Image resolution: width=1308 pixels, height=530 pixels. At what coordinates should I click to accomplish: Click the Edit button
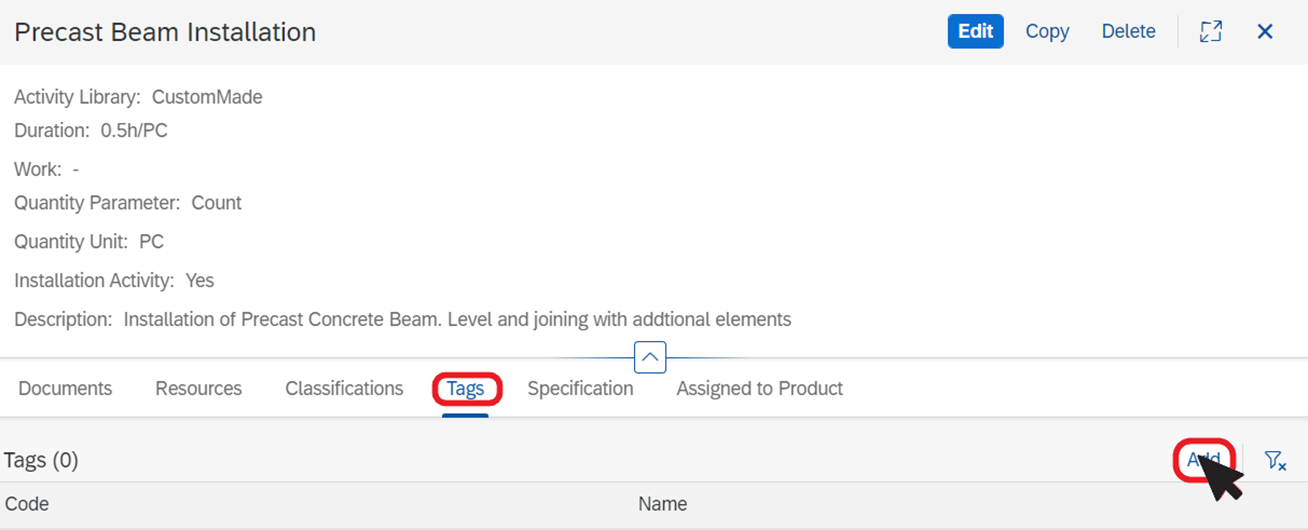coord(975,31)
